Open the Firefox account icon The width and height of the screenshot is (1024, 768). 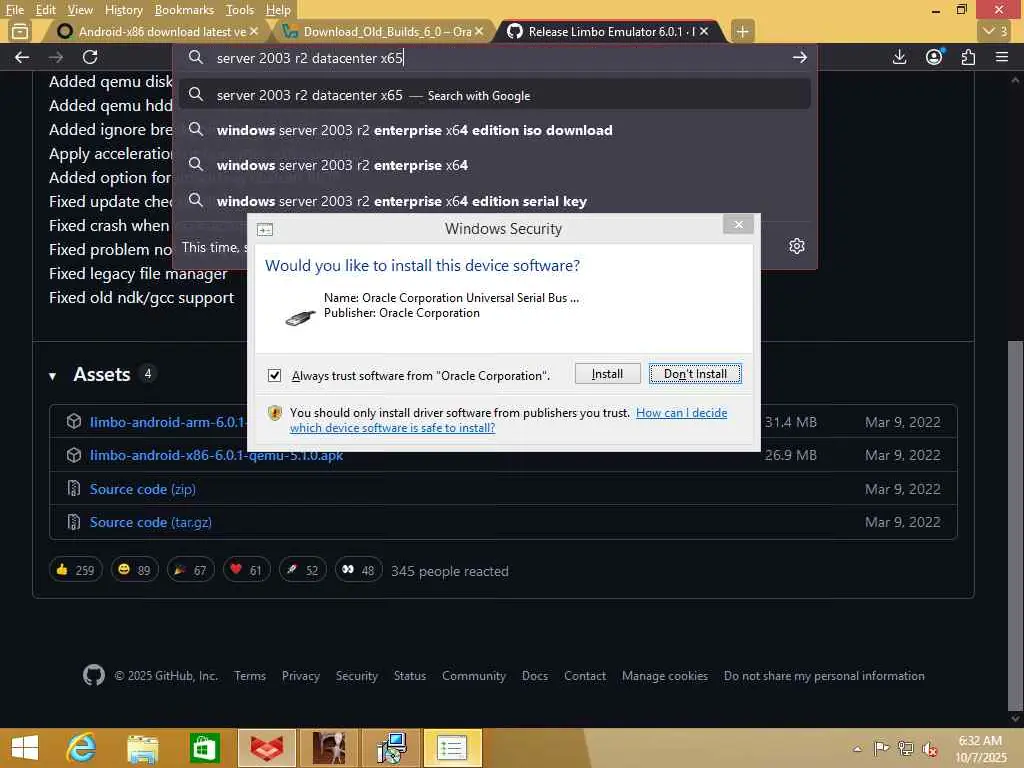934,57
